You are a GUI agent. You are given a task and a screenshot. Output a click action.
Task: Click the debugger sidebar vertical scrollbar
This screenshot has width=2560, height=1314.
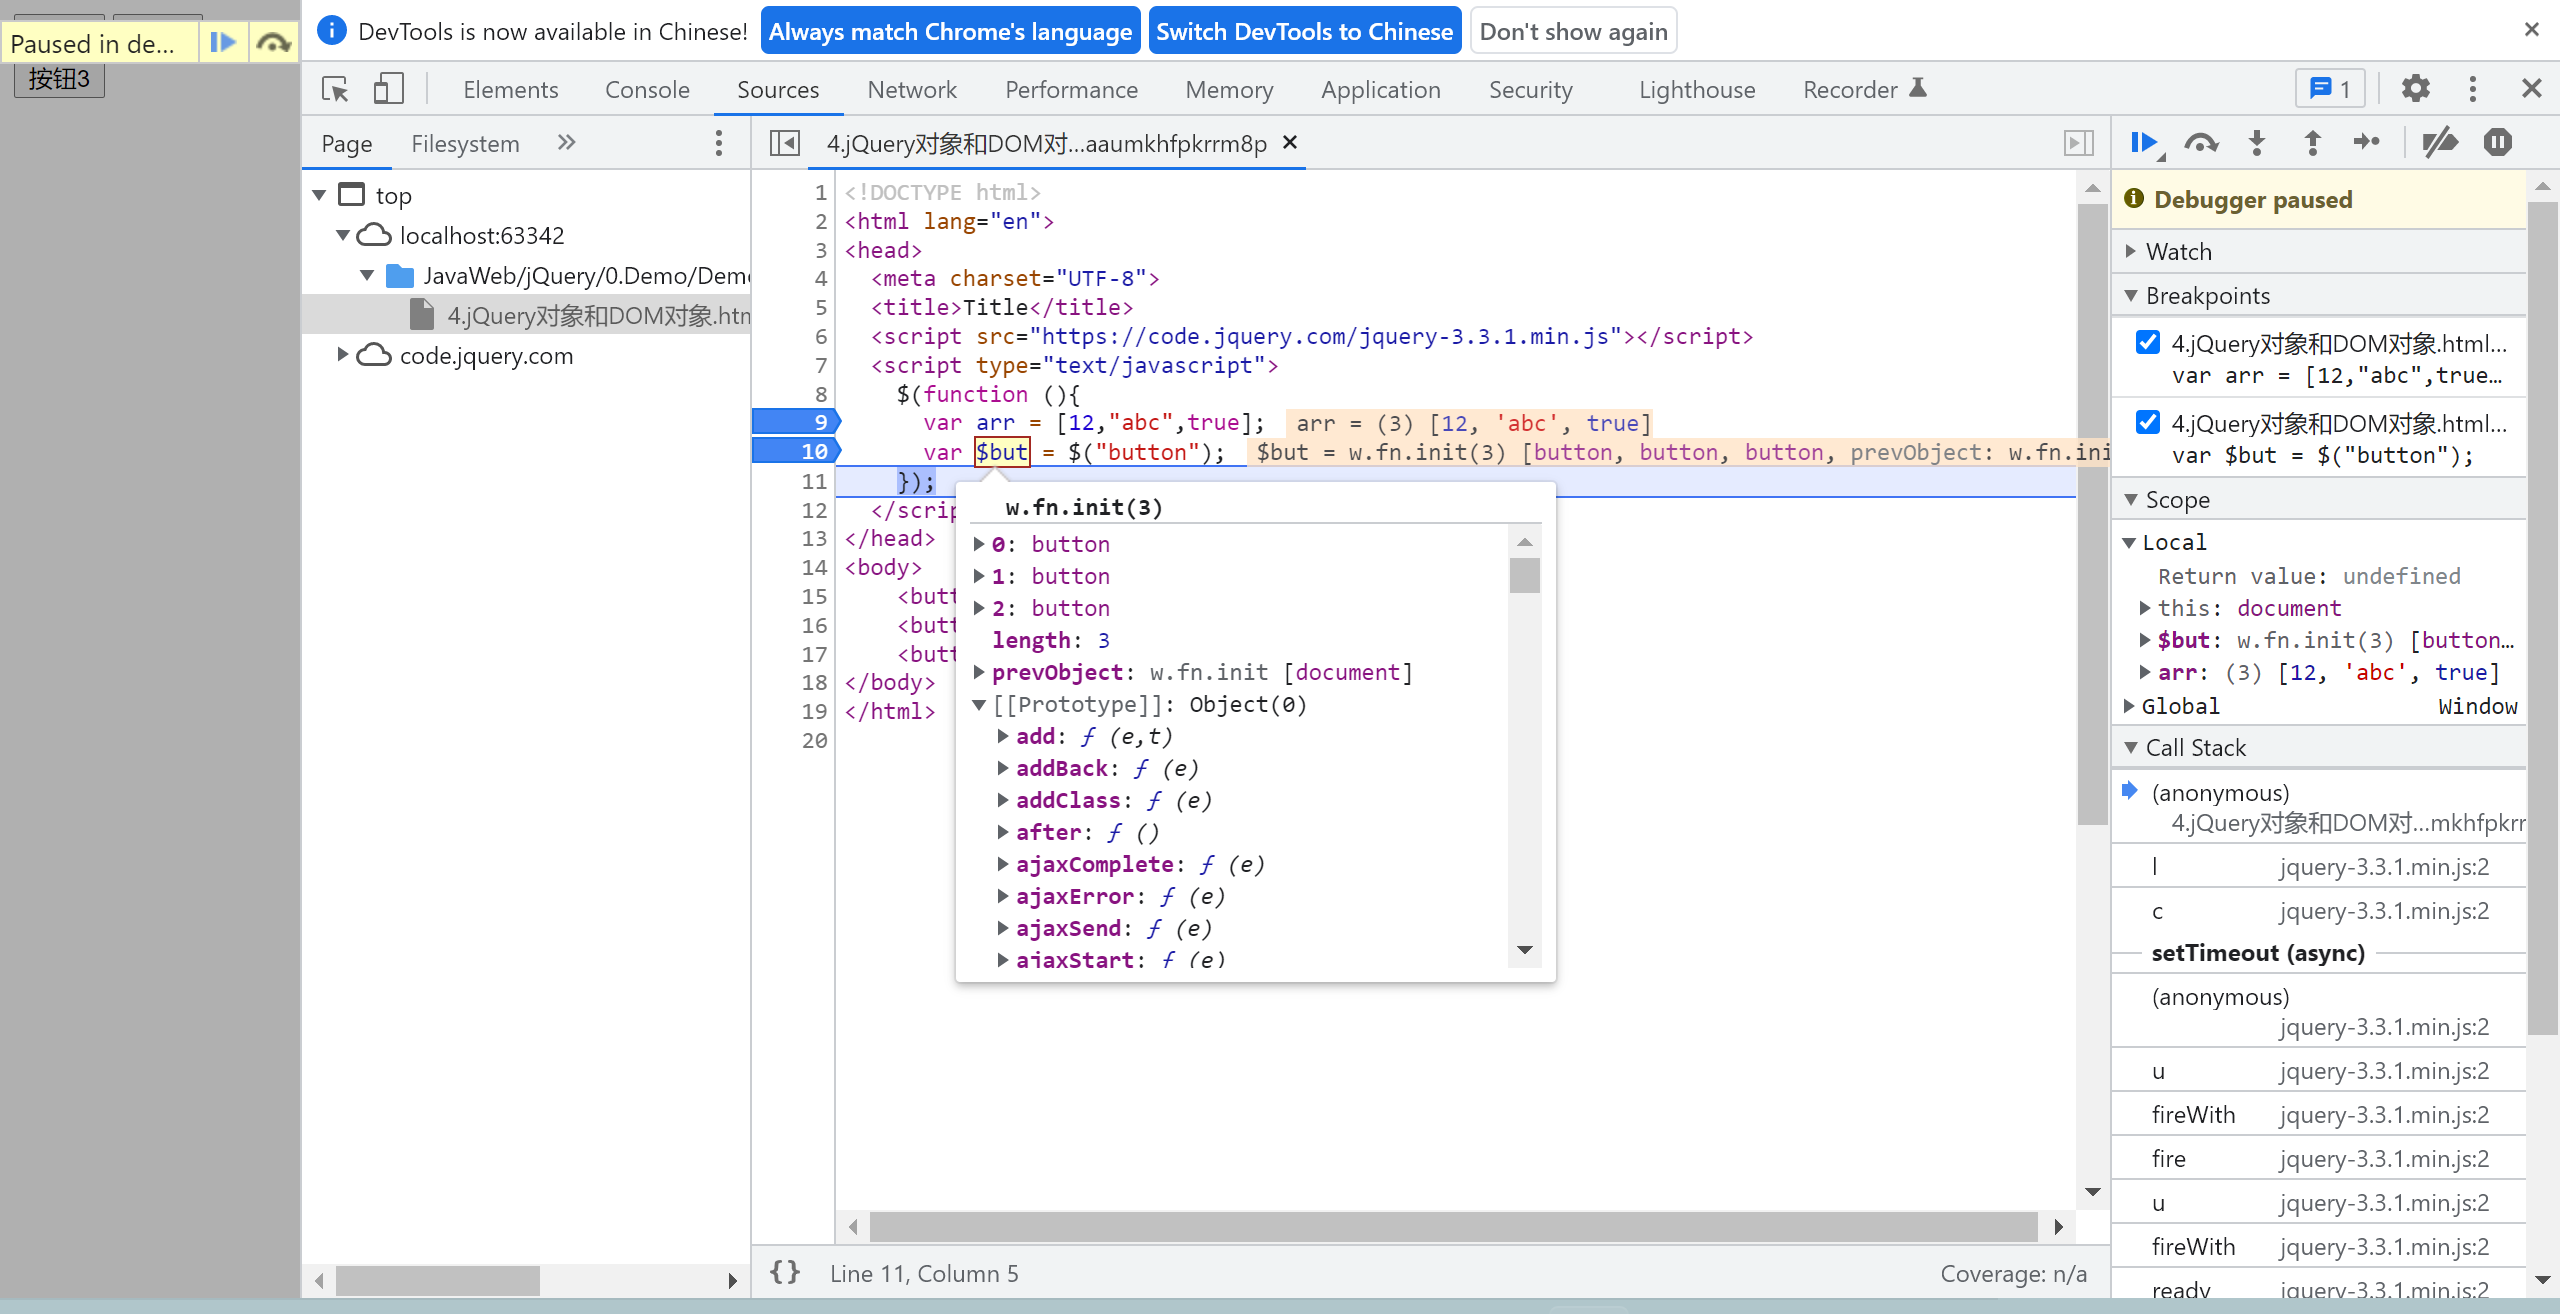pos(2542,618)
